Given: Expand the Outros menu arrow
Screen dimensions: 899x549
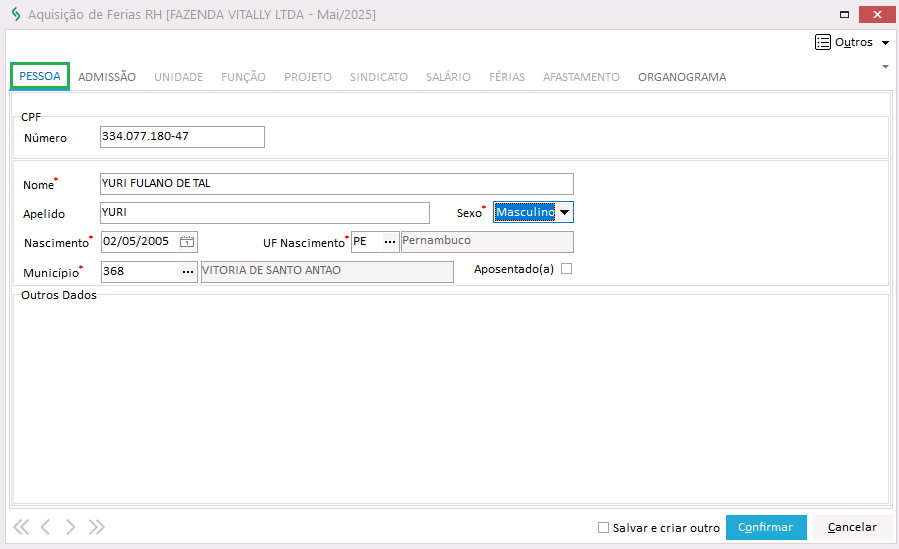Looking at the screenshot, I should coord(885,43).
